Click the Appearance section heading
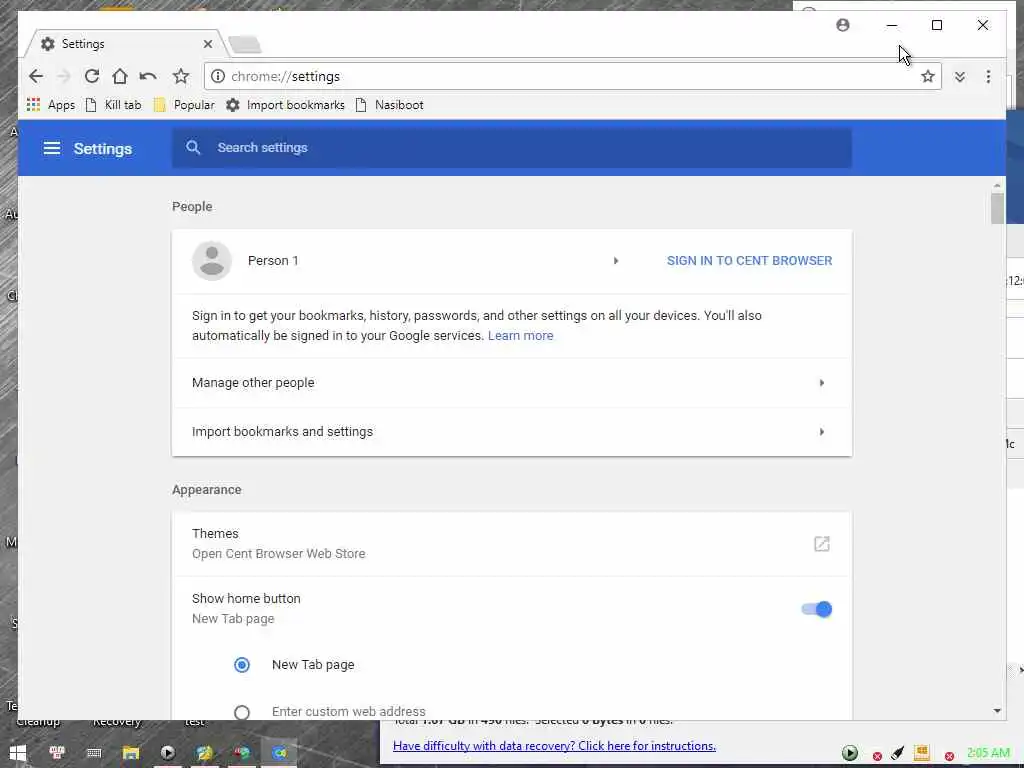Viewport: 1024px width, 768px height. (206, 490)
